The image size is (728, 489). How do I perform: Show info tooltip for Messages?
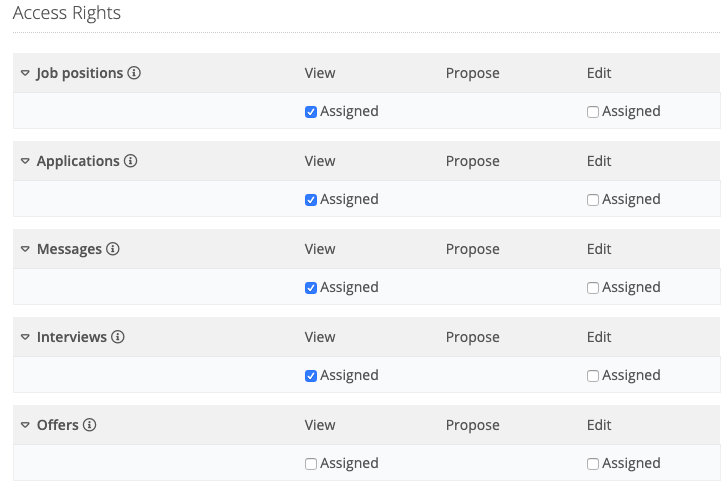tap(113, 249)
